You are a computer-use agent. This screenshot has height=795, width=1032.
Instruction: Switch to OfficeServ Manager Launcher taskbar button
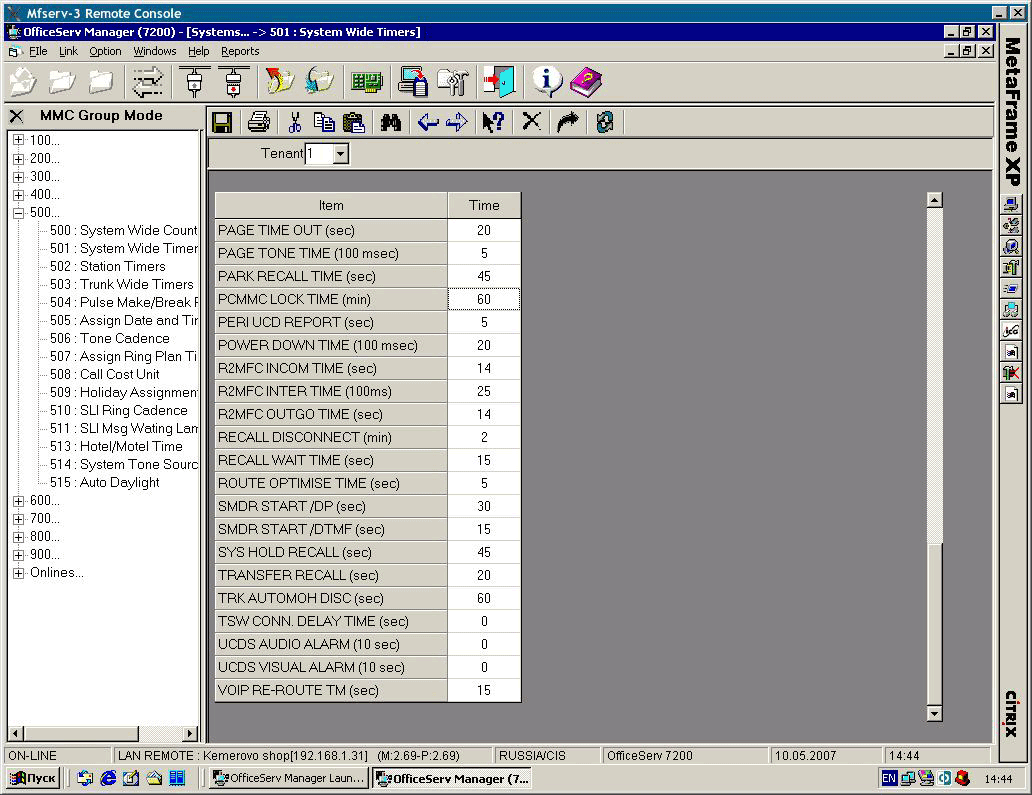(x=289, y=778)
